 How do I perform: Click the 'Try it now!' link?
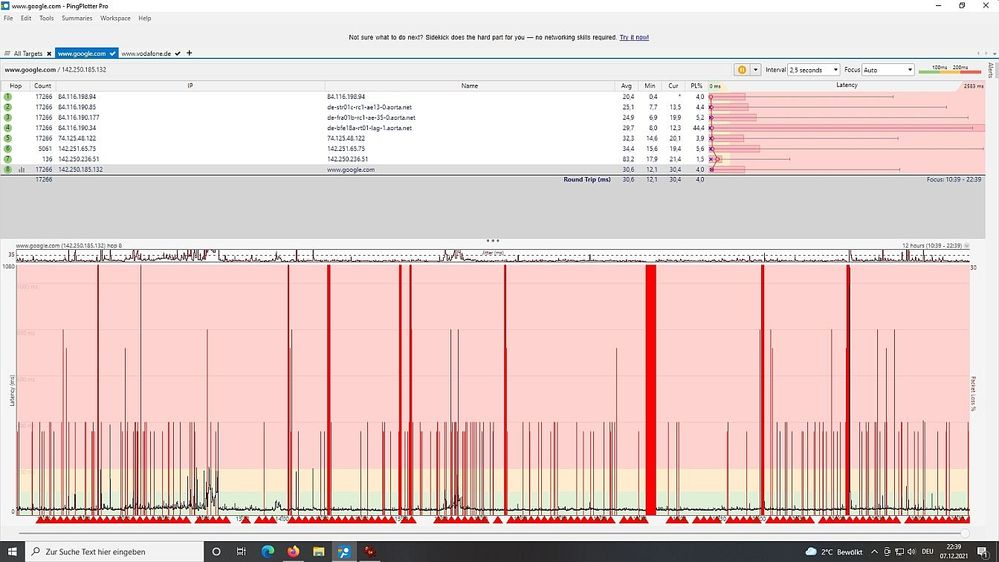(634, 37)
